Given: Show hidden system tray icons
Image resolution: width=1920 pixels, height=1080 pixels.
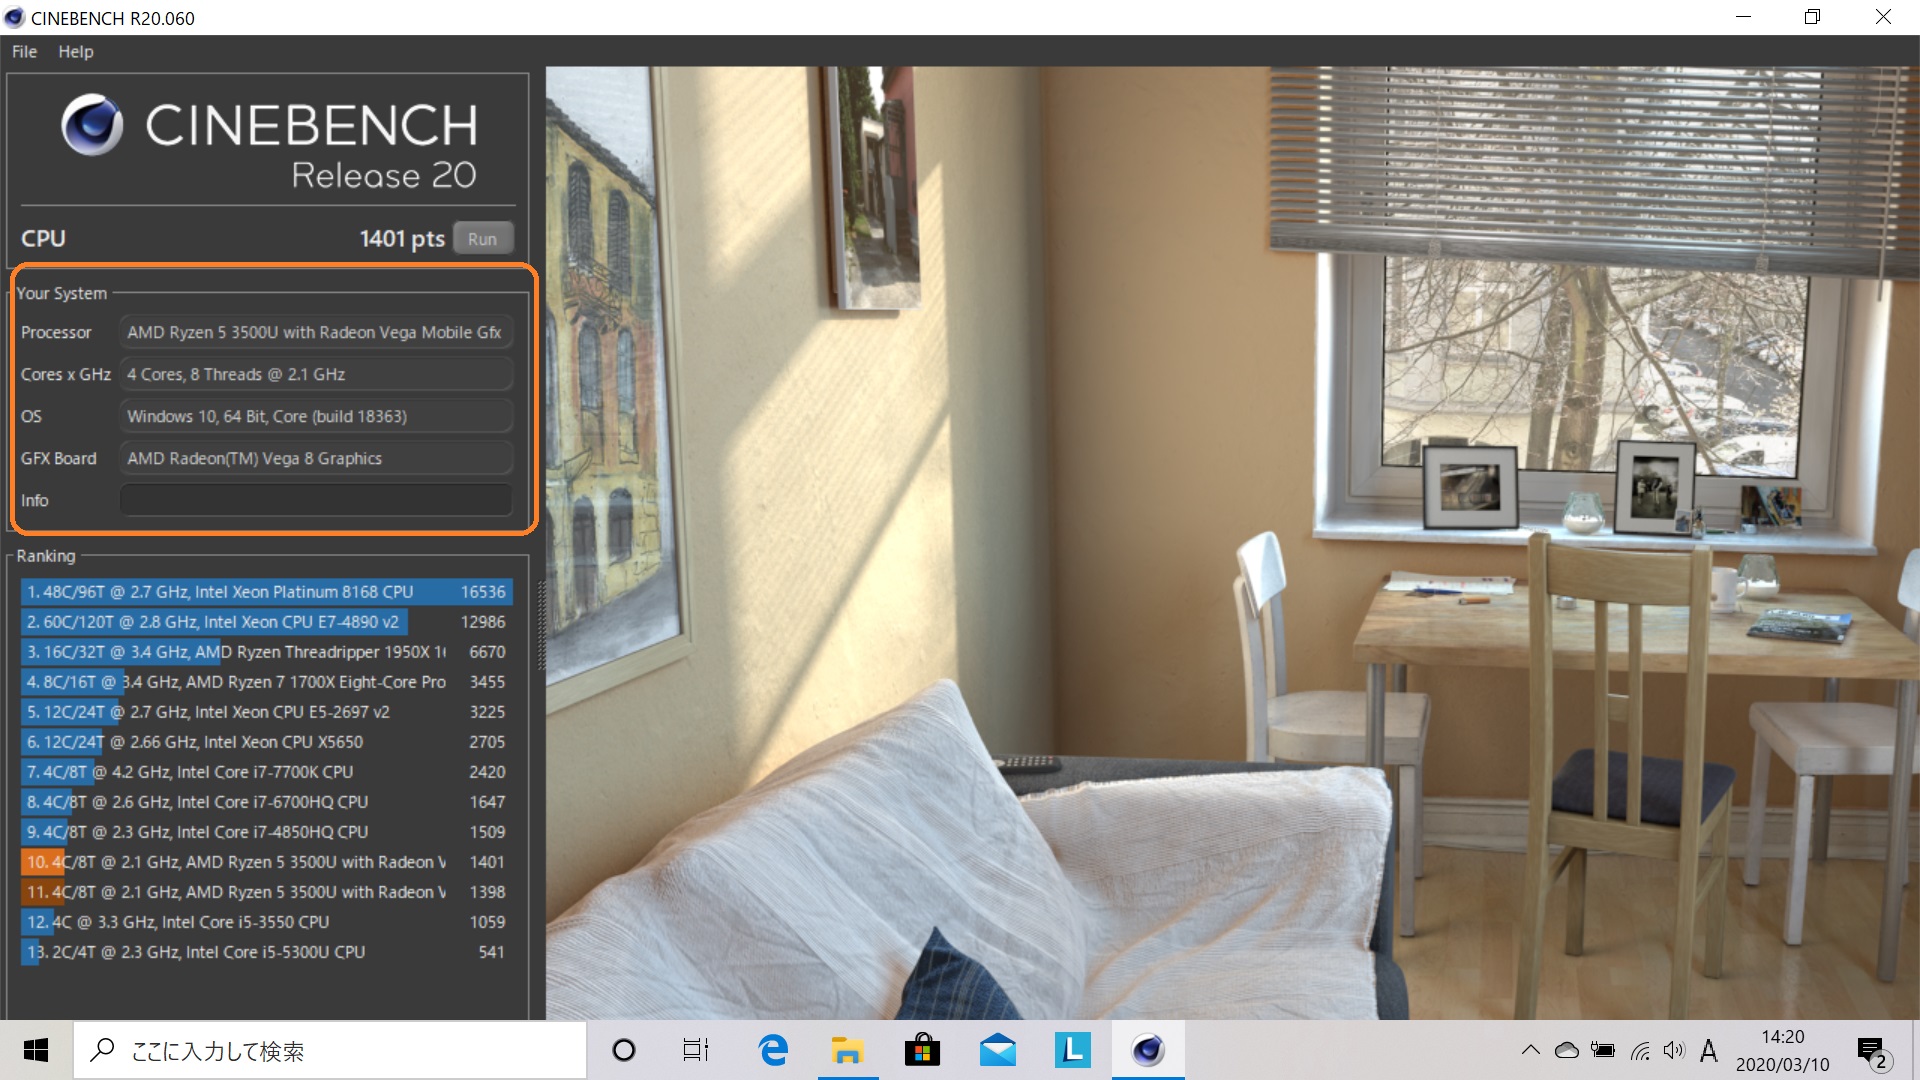Looking at the screenshot, I should click(1530, 1050).
